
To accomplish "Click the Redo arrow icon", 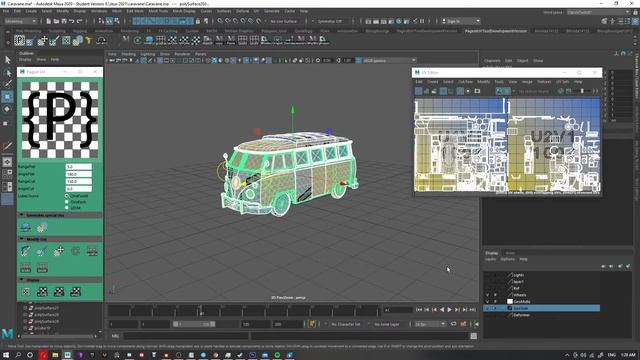I will 79,21.
